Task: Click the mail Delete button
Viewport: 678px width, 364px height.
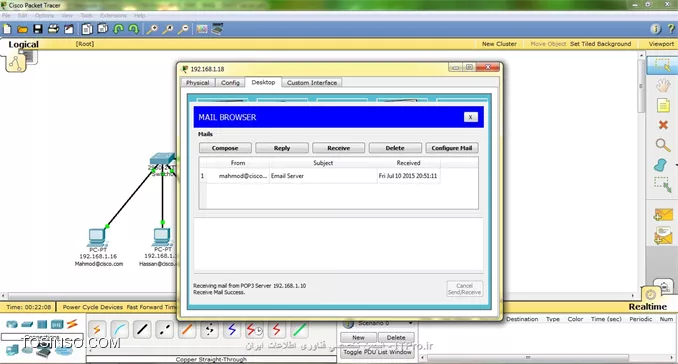Action: (395, 148)
